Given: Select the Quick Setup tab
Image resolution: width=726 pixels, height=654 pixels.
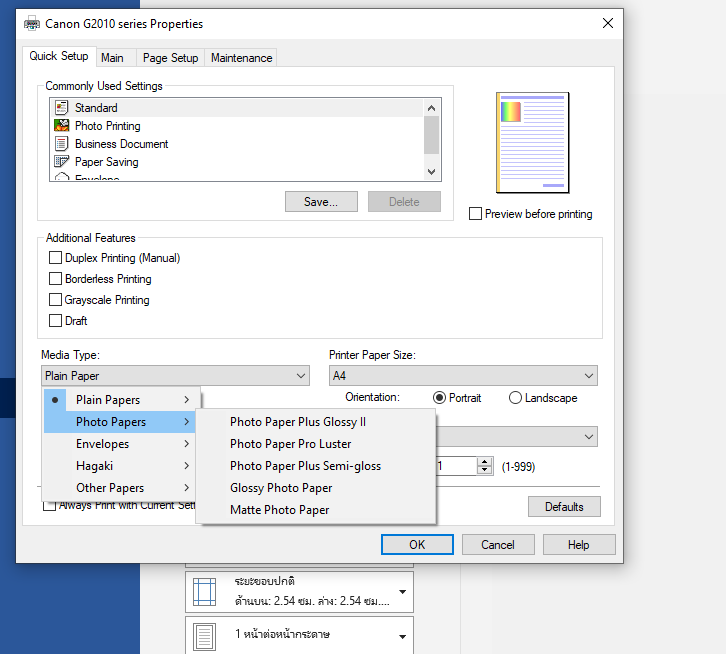Looking at the screenshot, I should 59,56.
